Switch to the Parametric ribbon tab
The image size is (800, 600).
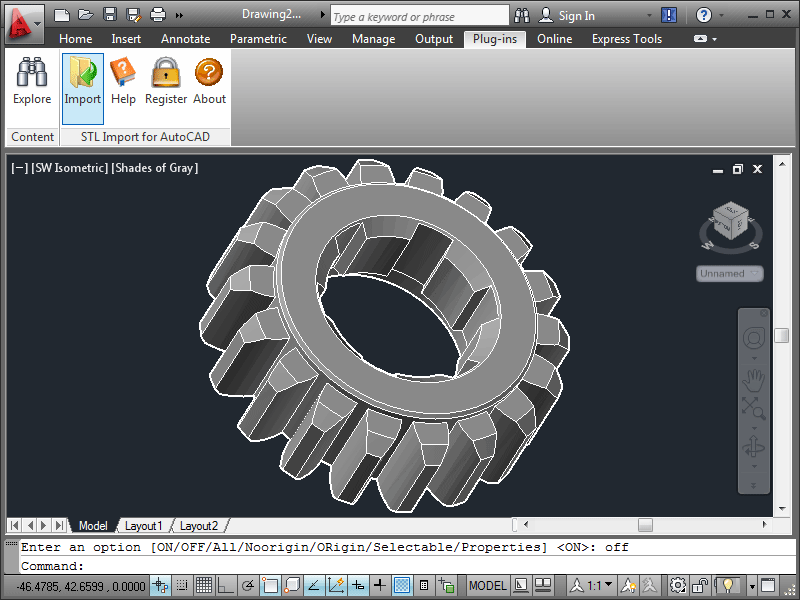point(258,39)
